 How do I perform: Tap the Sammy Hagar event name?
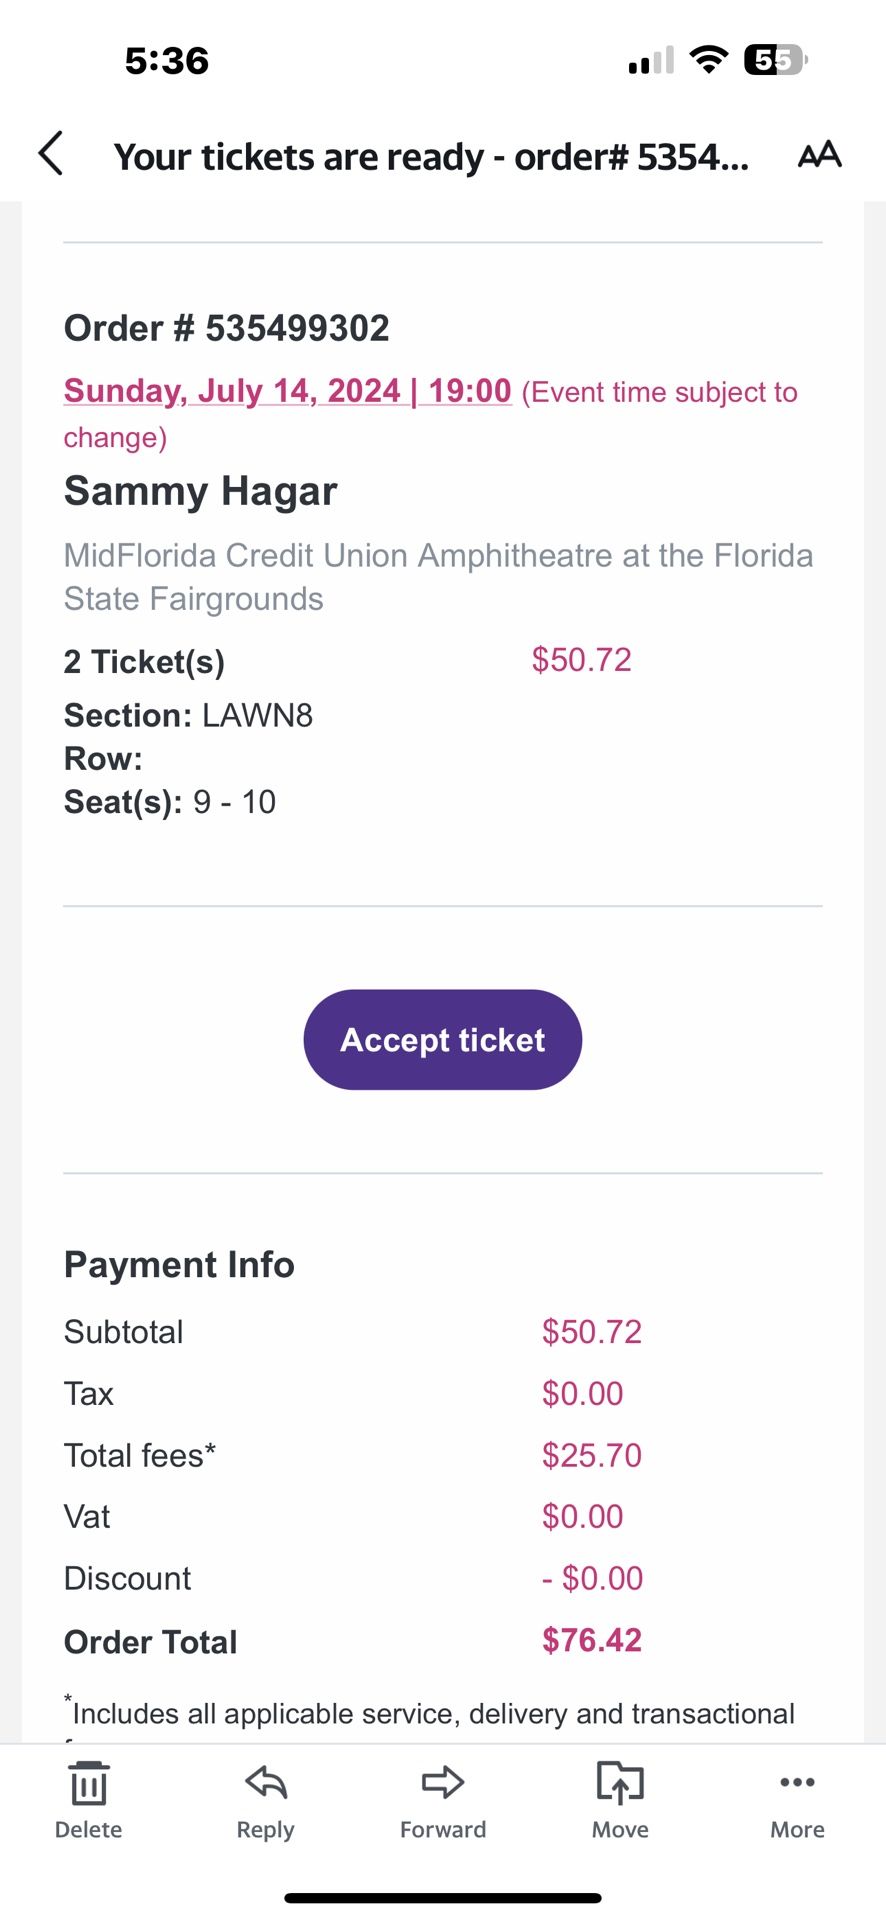pos(201,491)
